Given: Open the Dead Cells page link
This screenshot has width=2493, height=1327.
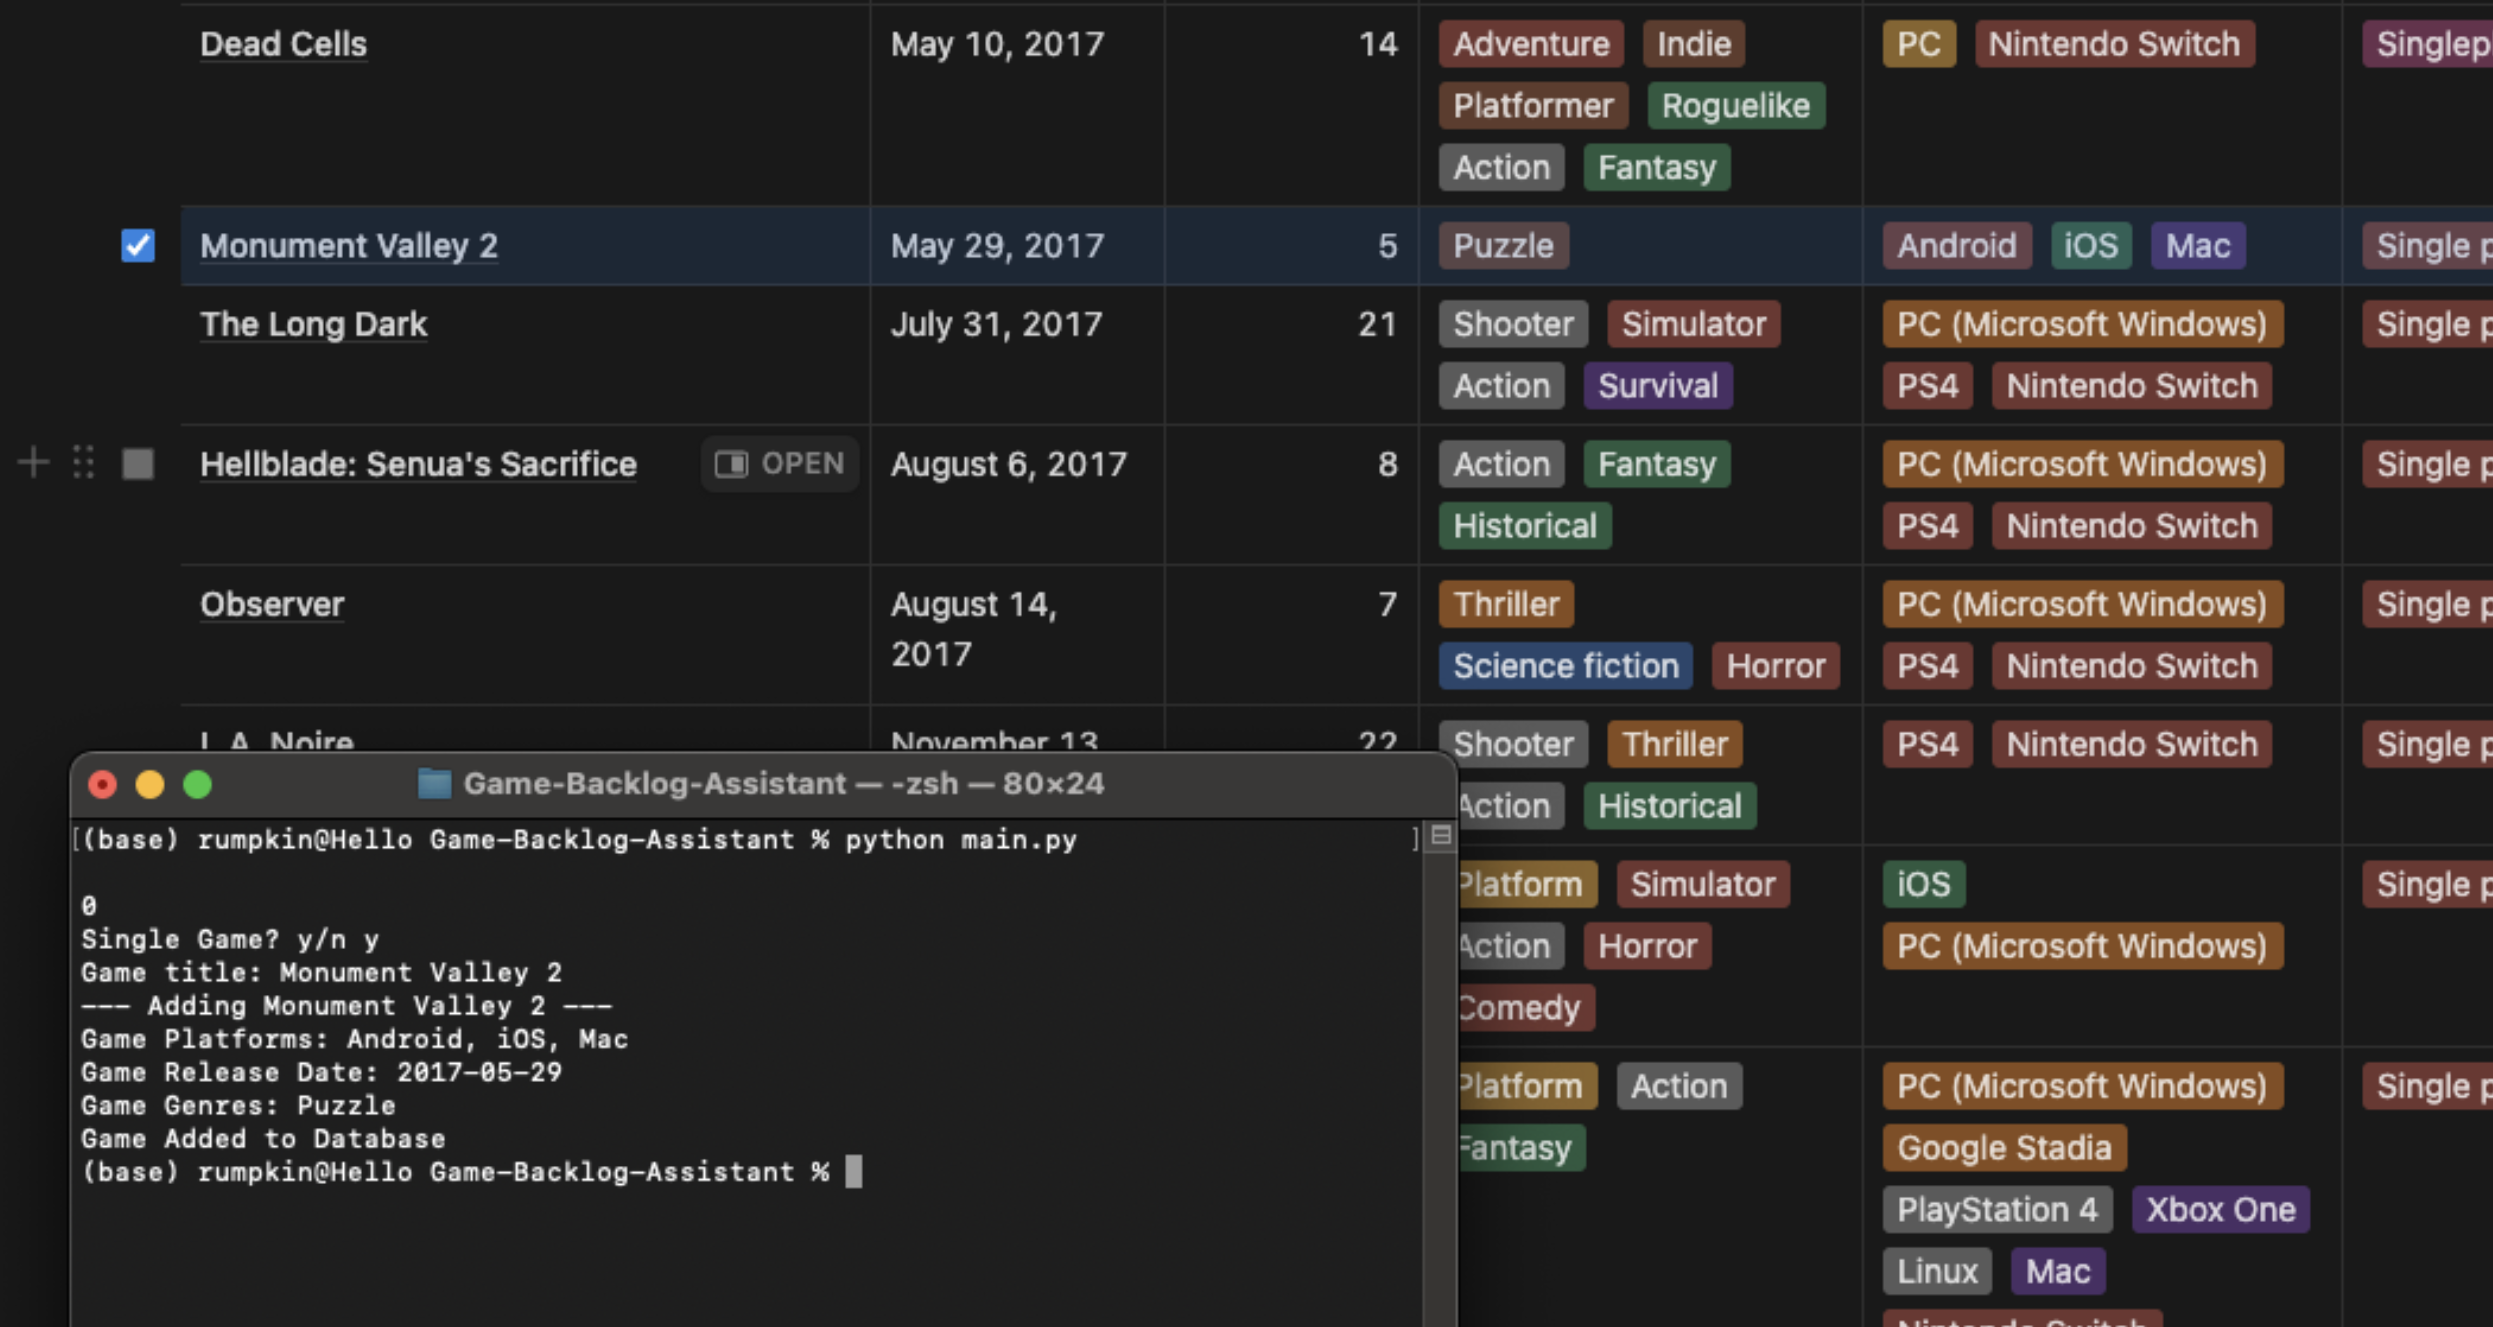Looking at the screenshot, I should pyautogui.click(x=283, y=44).
